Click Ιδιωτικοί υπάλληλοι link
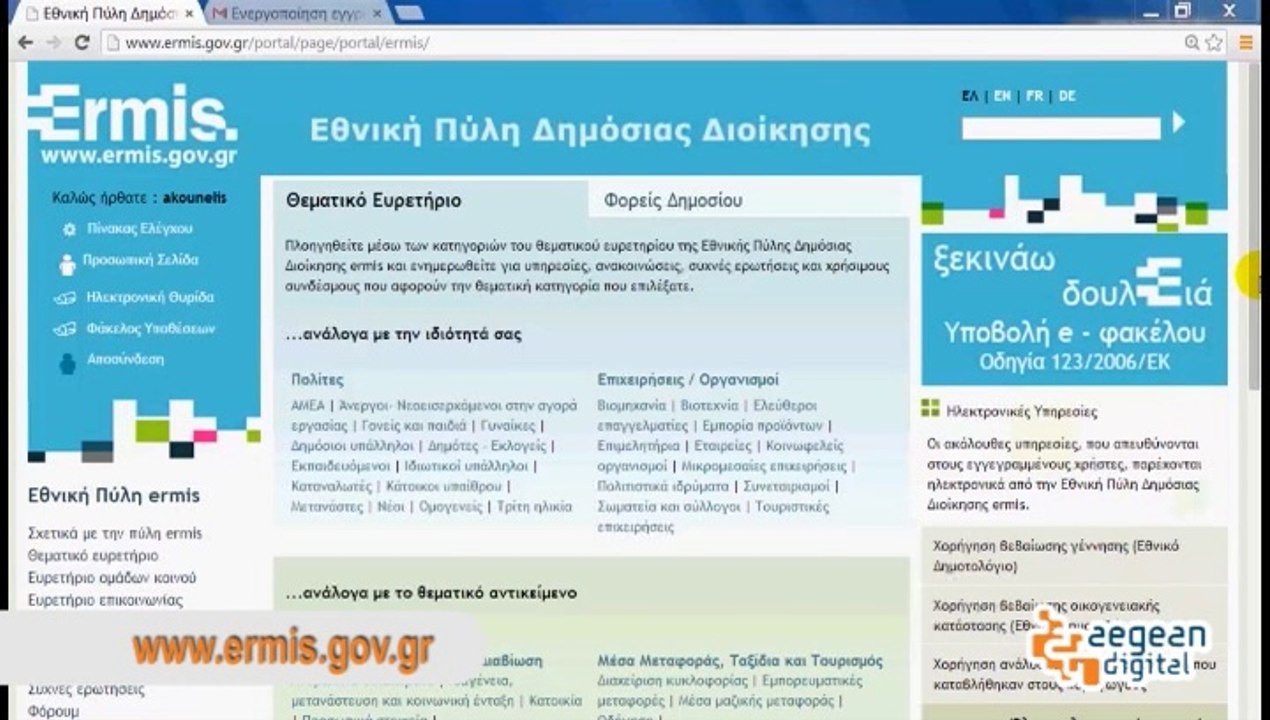 click(466, 466)
